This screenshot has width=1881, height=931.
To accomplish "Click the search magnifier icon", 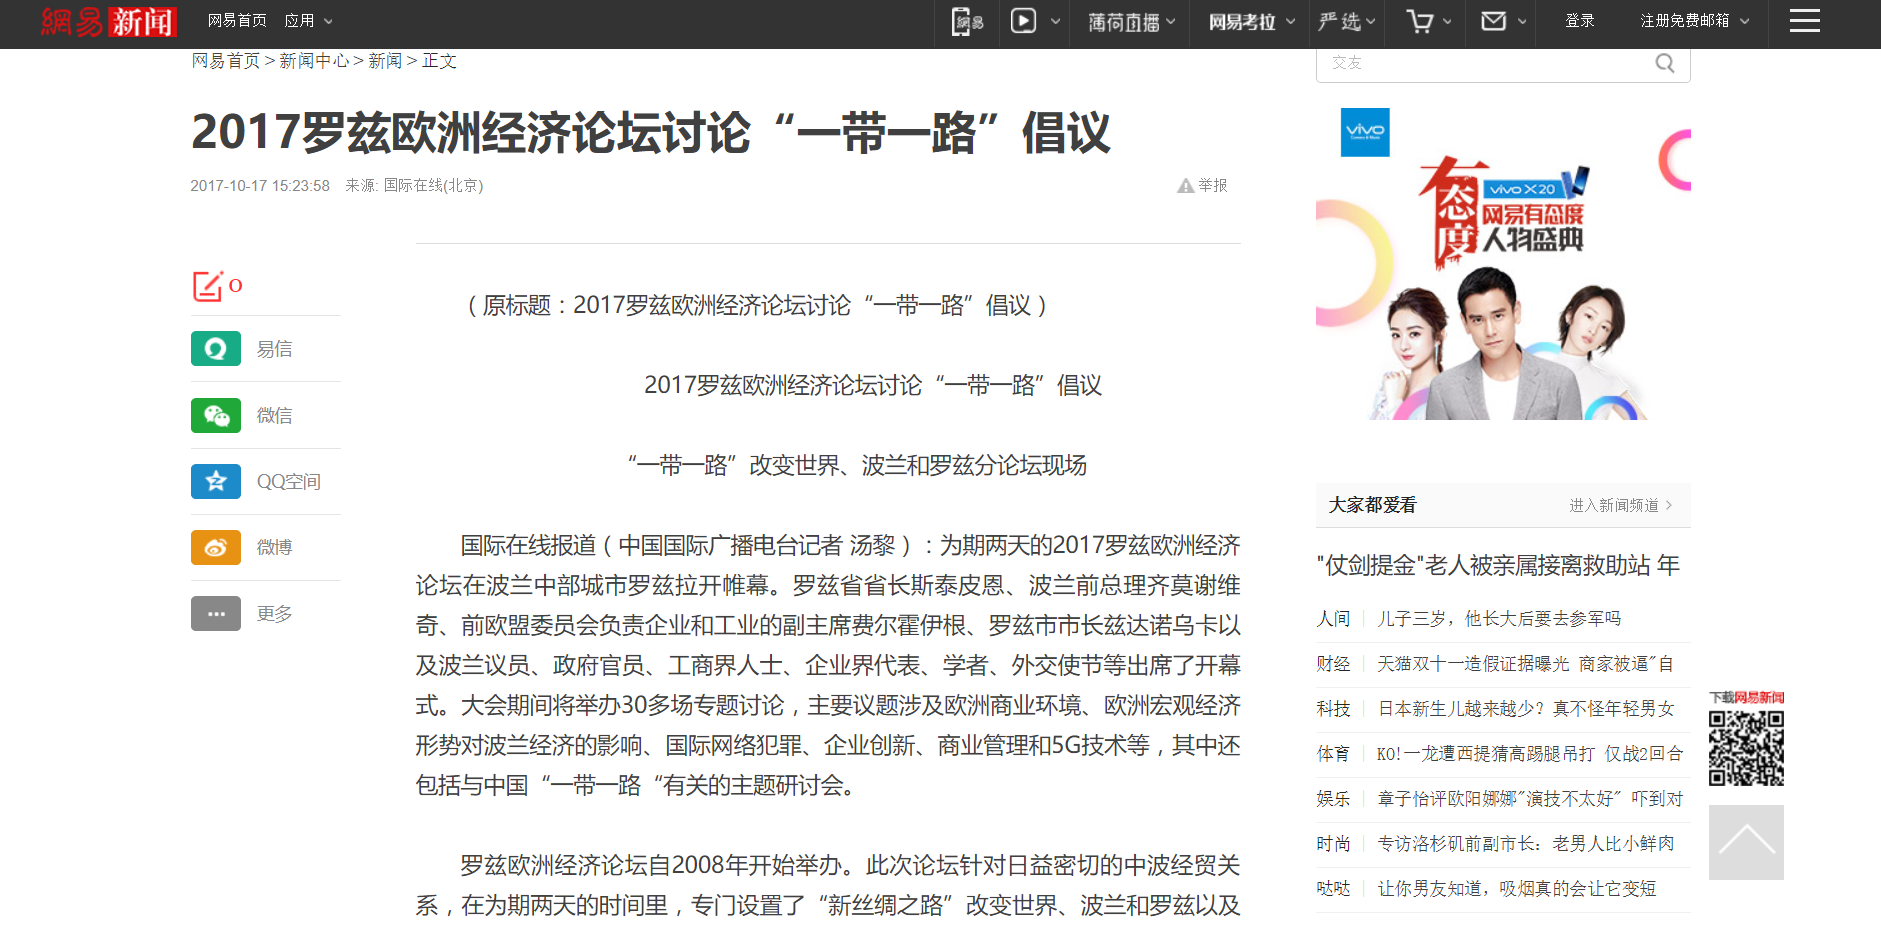I will point(1664,63).
